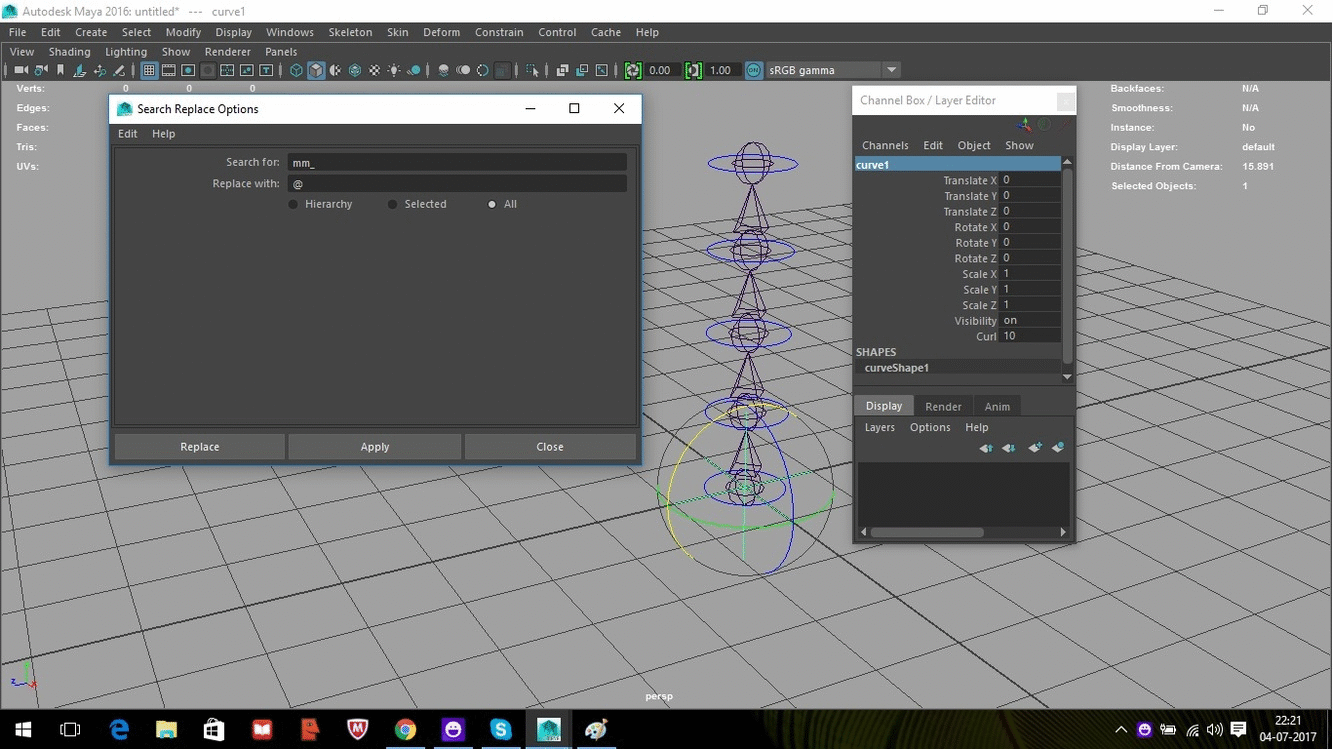Open Object menu in Channel Box

coord(973,145)
